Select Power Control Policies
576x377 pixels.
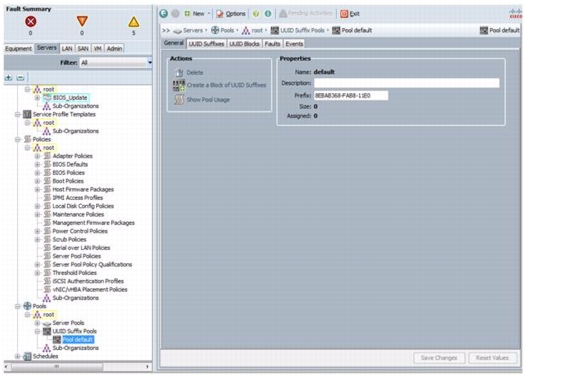(x=80, y=231)
